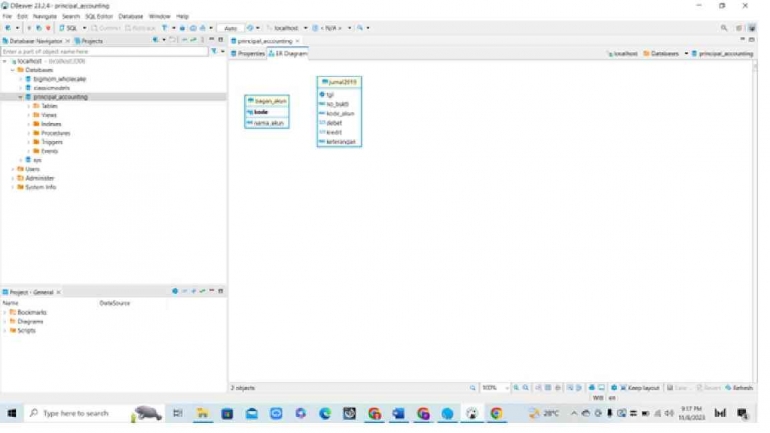Open a new SQL script with SQL button

click(69, 28)
